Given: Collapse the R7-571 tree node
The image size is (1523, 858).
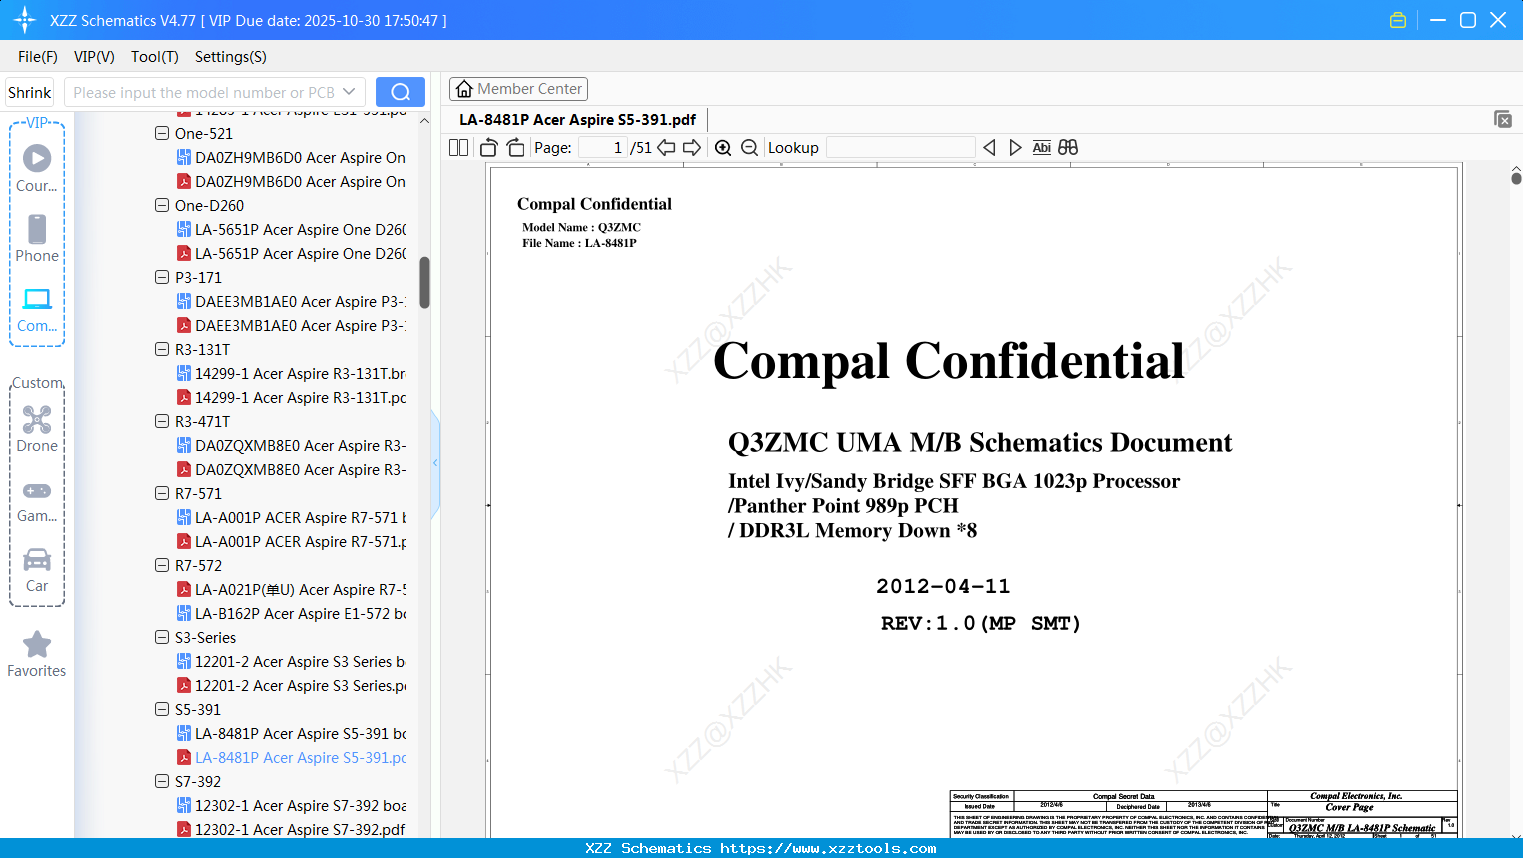Looking at the screenshot, I should point(162,493).
